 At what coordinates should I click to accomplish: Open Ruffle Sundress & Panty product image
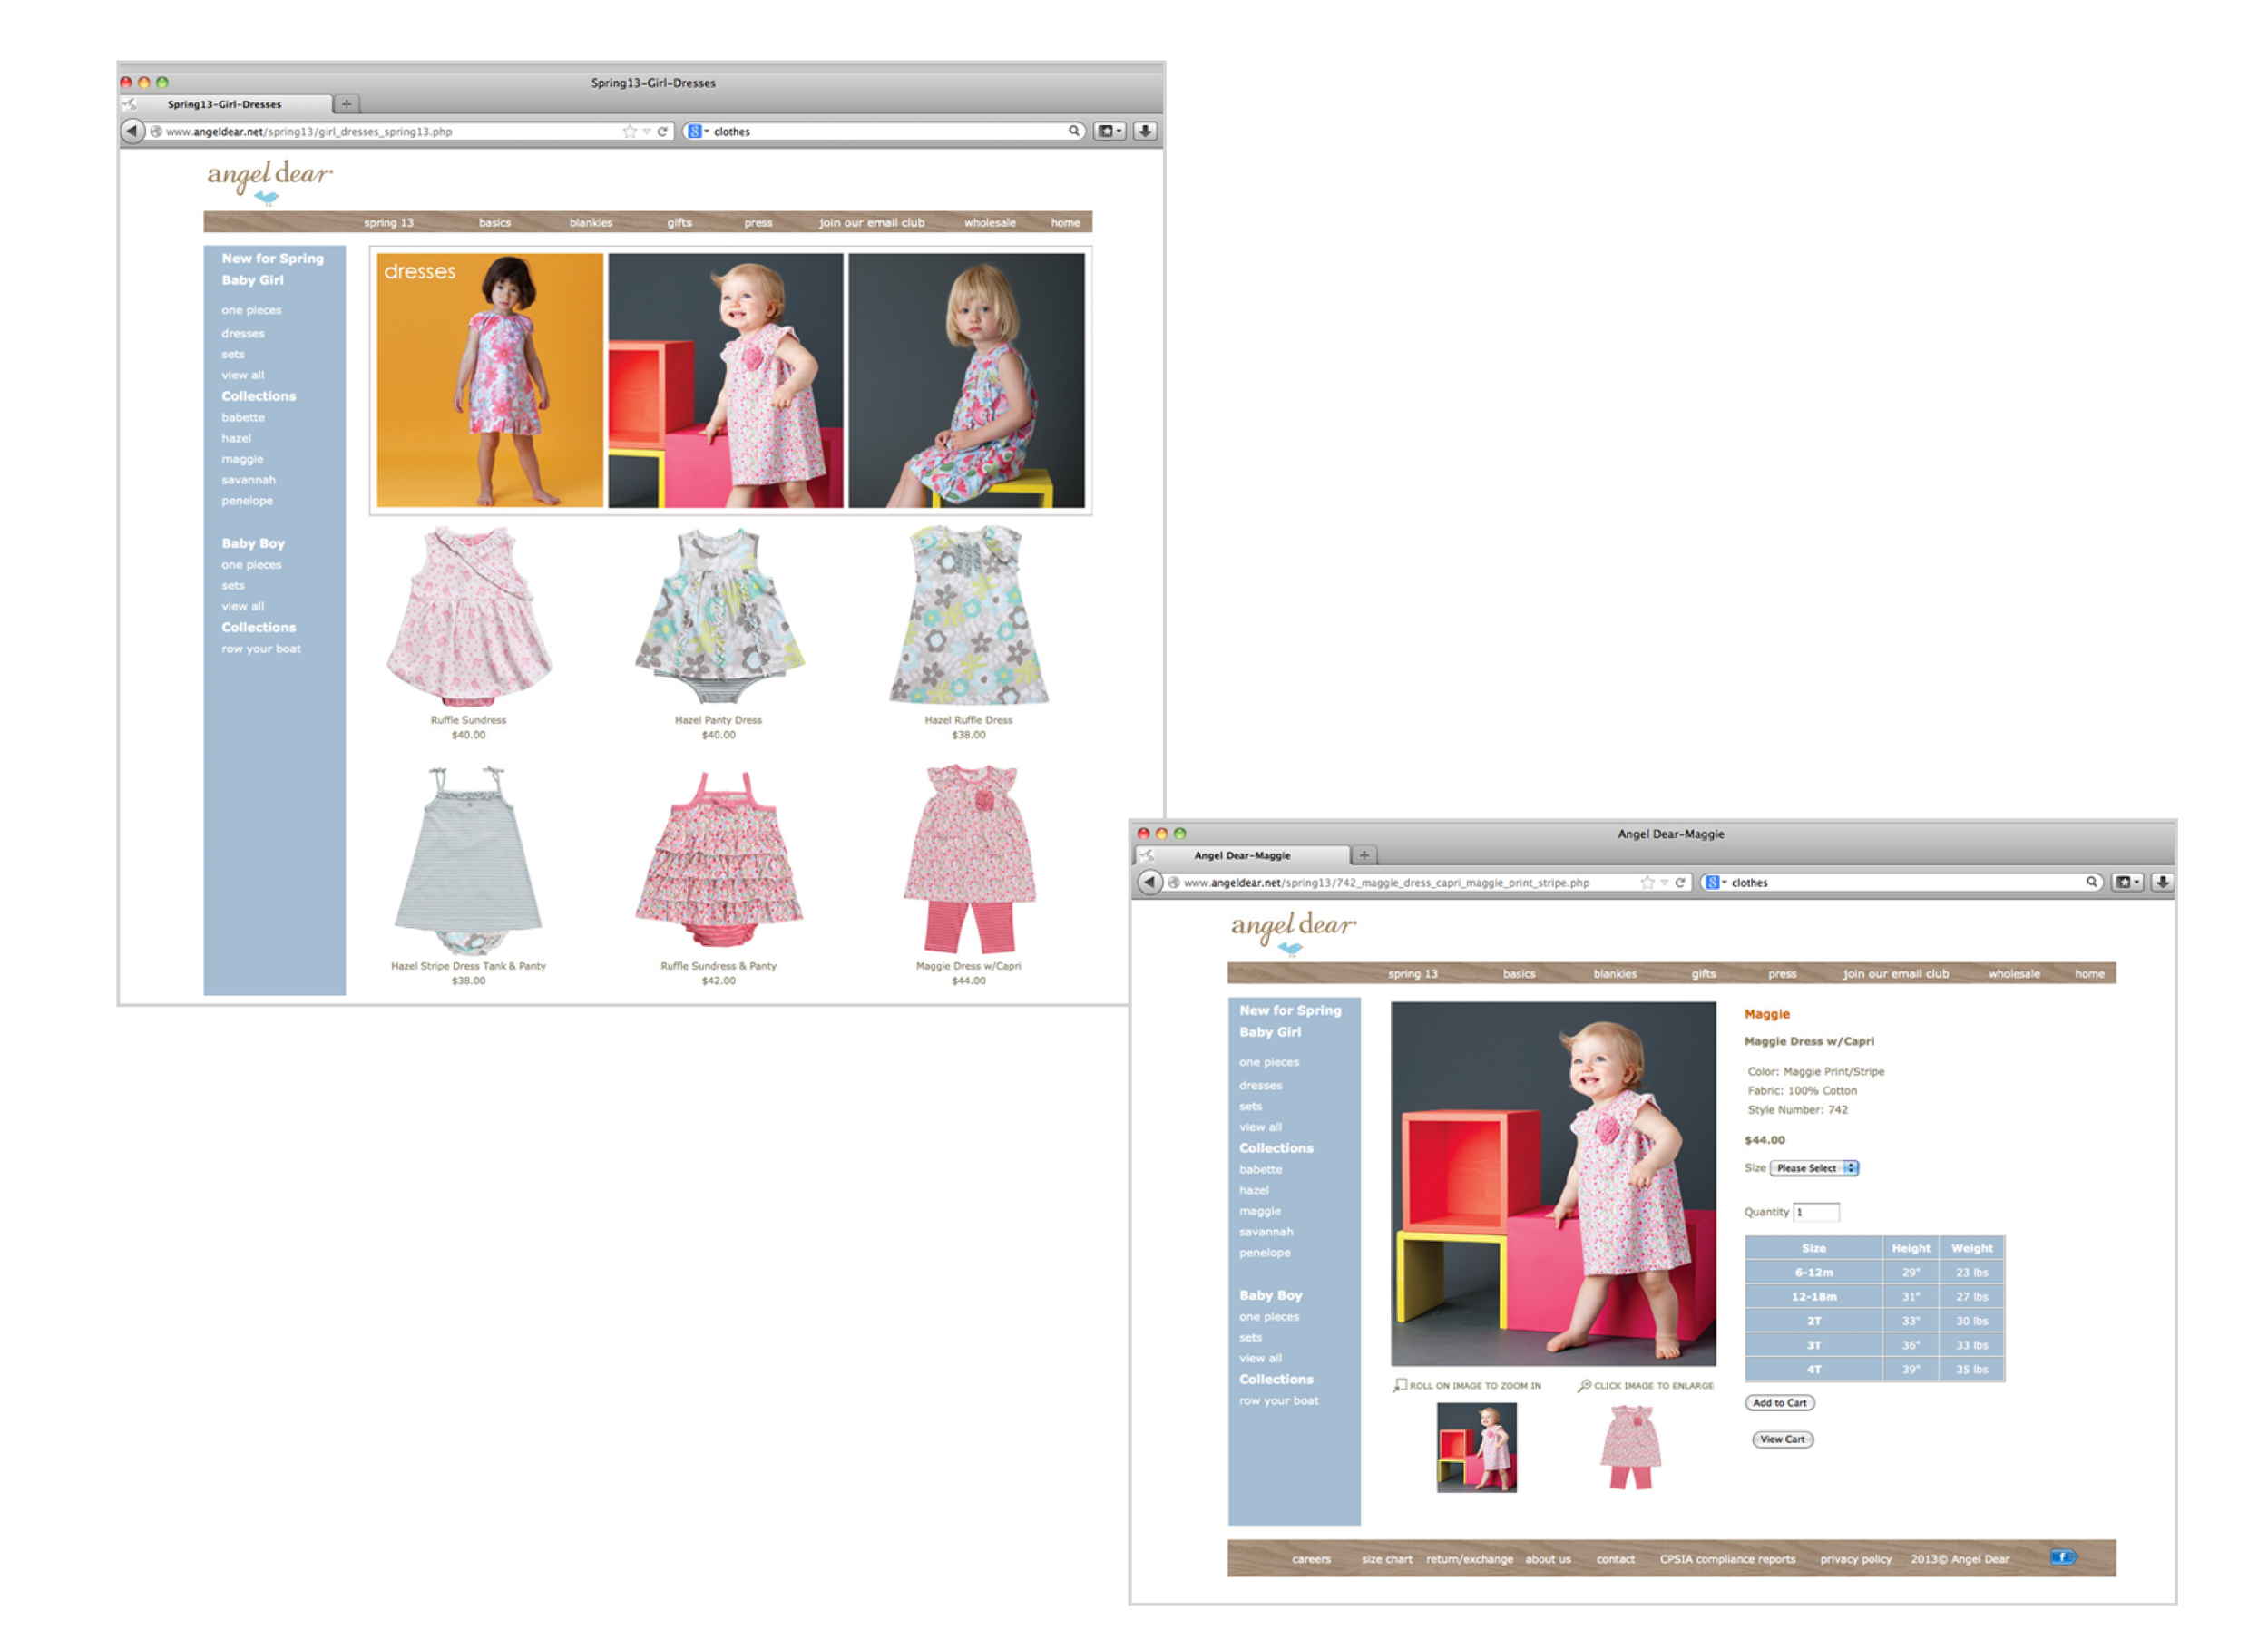718,858
